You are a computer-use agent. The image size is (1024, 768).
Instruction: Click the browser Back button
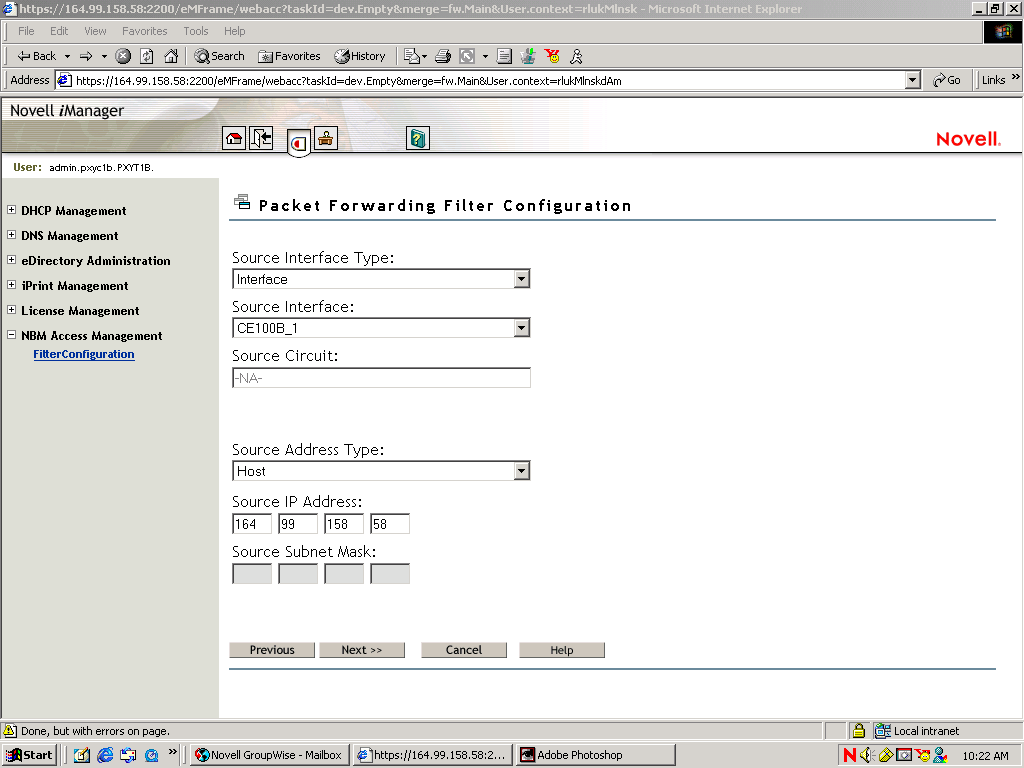[x=37, y=56]
